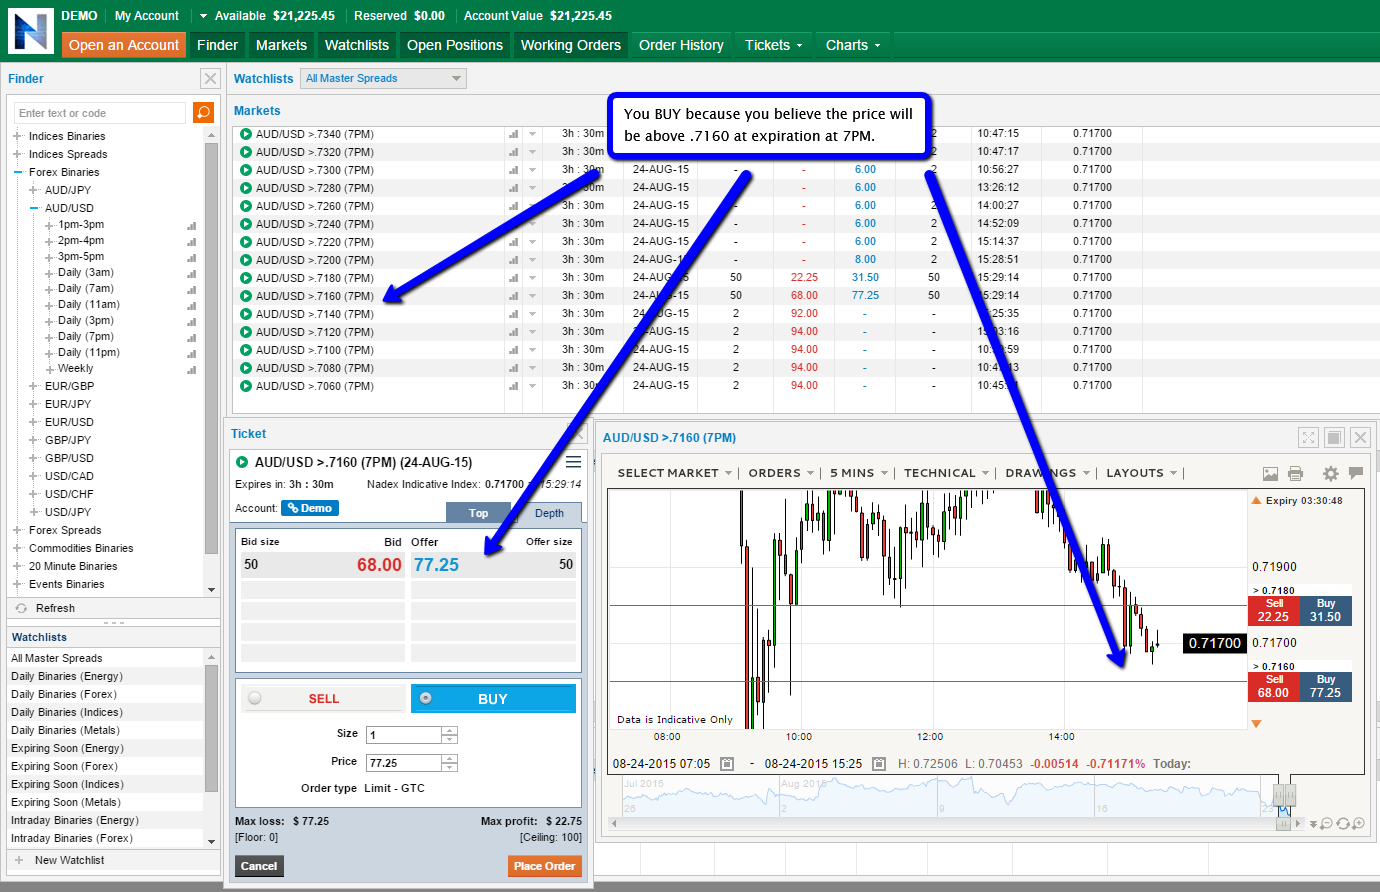Open chart icon beside Daily (7pm) in Finder
This screenshot has width=1380, height=892.
click(x=191, y=337)
